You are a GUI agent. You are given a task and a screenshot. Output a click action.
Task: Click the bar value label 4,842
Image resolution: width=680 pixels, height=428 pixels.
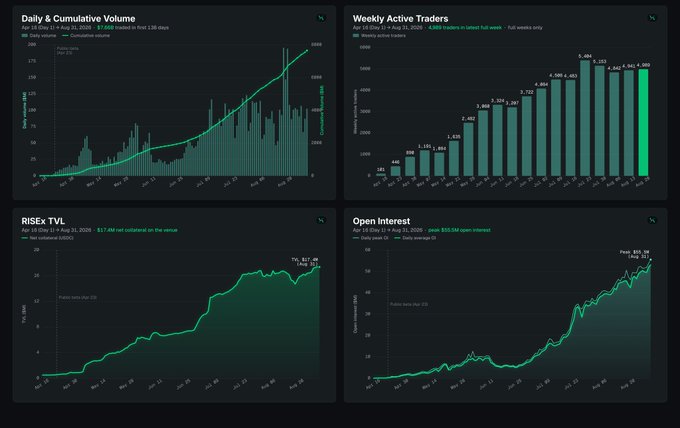[x=614, y=69]
